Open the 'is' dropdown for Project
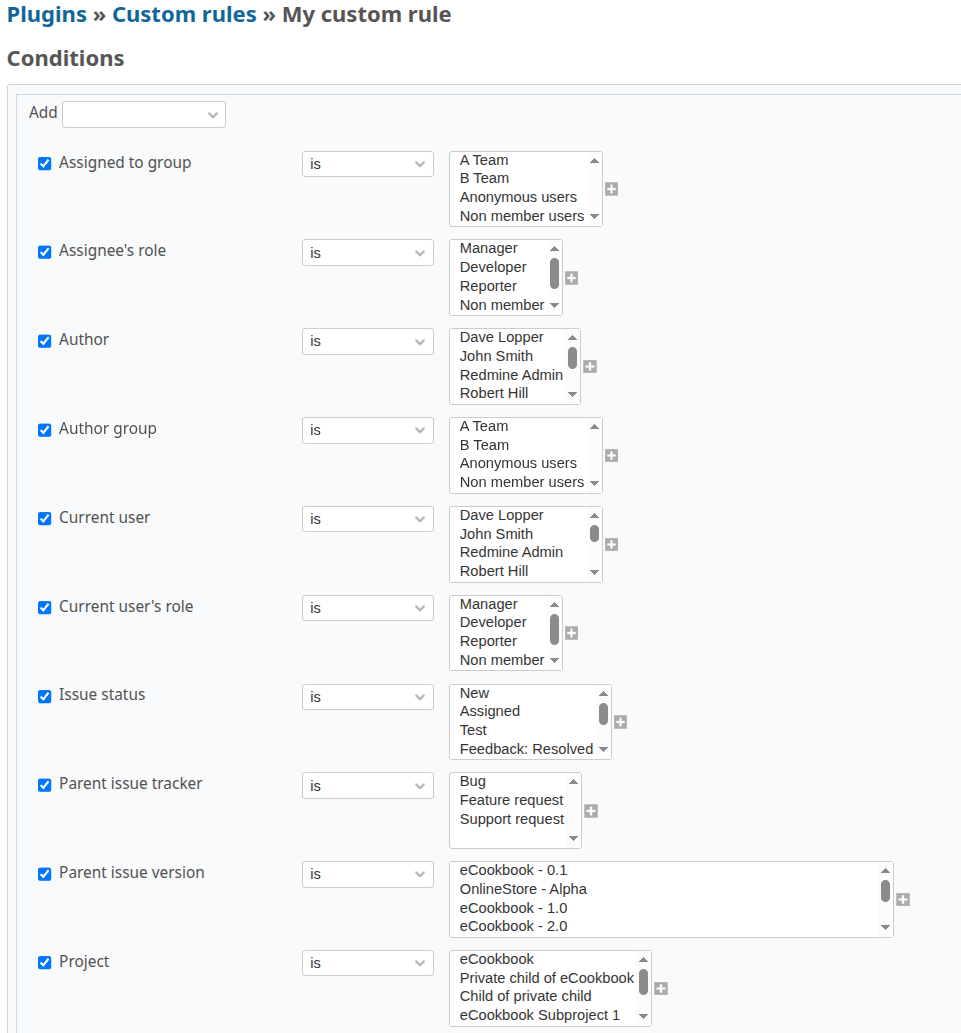Image resolution: width=961 pixels, height=1033 pixels. tap(367, 962)
